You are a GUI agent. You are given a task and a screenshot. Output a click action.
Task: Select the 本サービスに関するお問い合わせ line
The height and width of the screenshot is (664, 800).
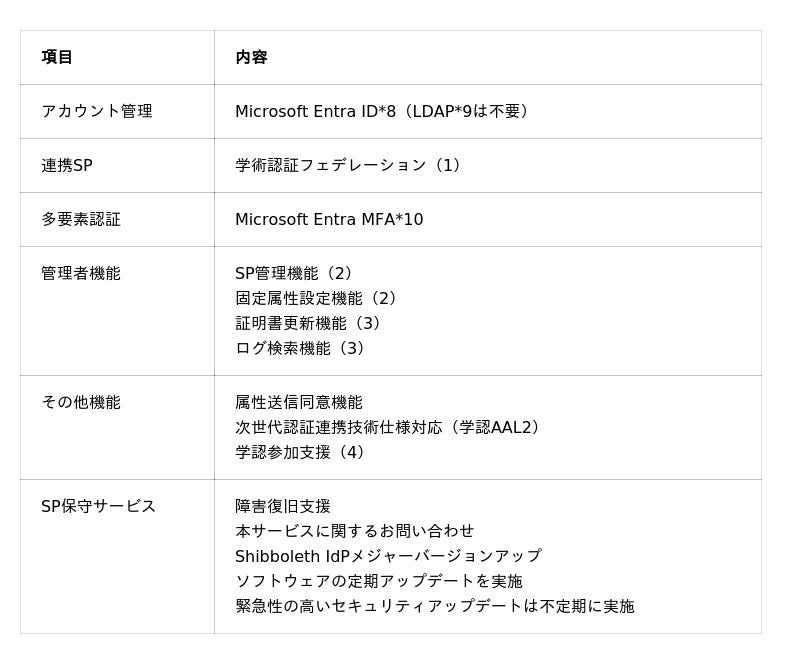(355, 531)
